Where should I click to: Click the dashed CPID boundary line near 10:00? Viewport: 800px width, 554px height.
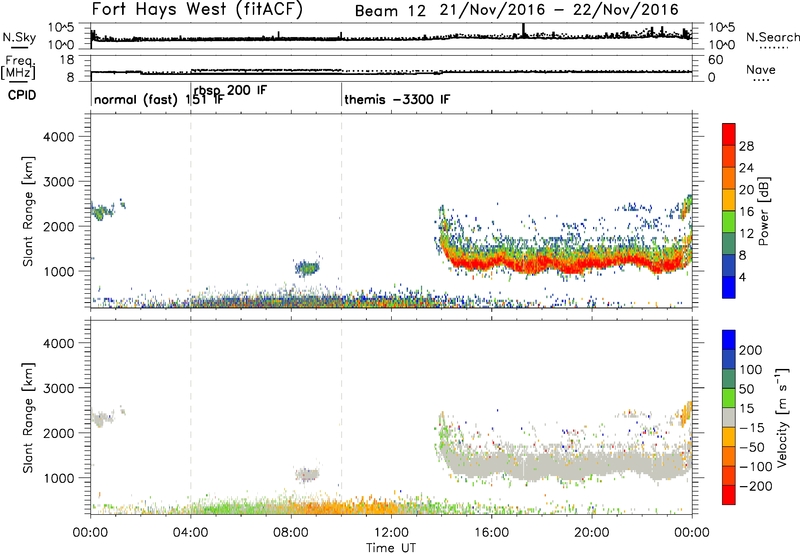coord(341,211)
